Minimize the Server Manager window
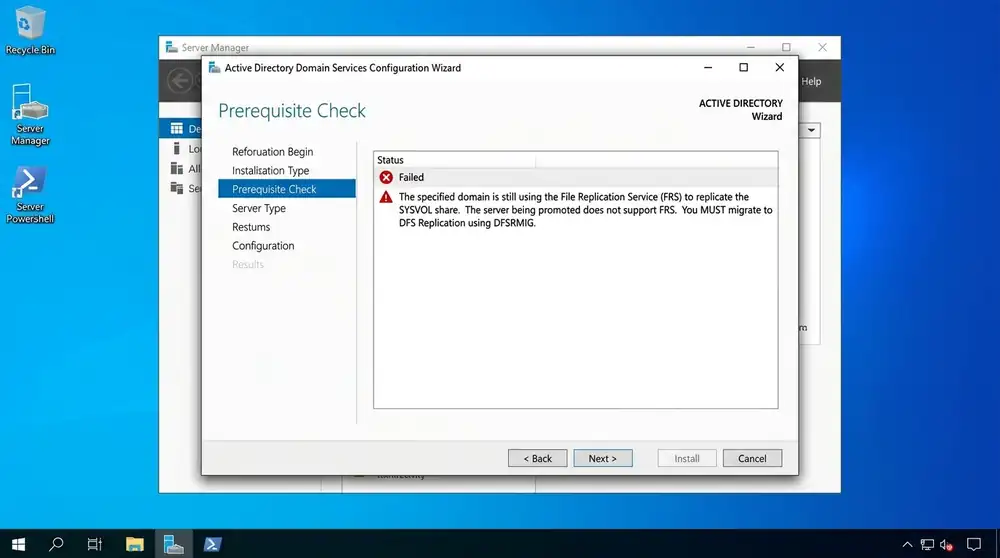Viewport: 1000px width, 558px height. click(x=751, y=47)
